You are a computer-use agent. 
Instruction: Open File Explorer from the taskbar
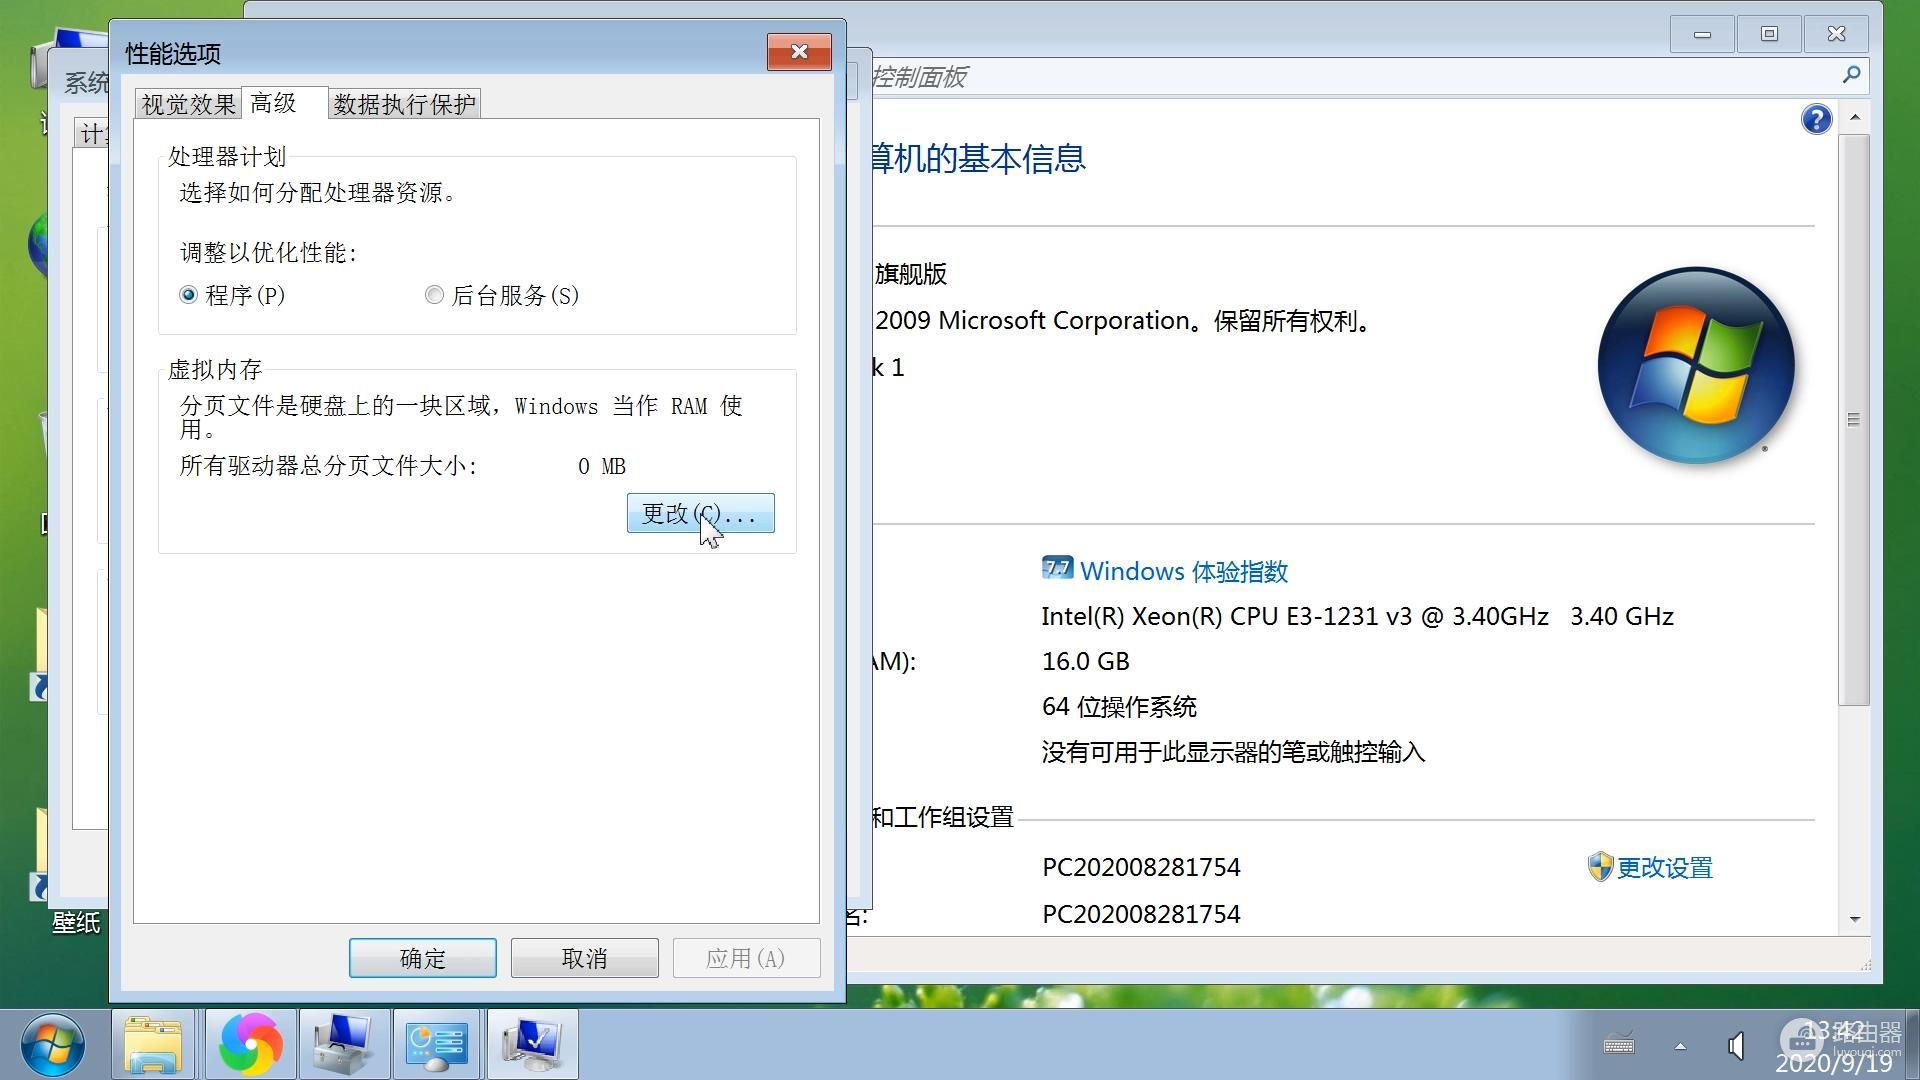point(153,1044)
